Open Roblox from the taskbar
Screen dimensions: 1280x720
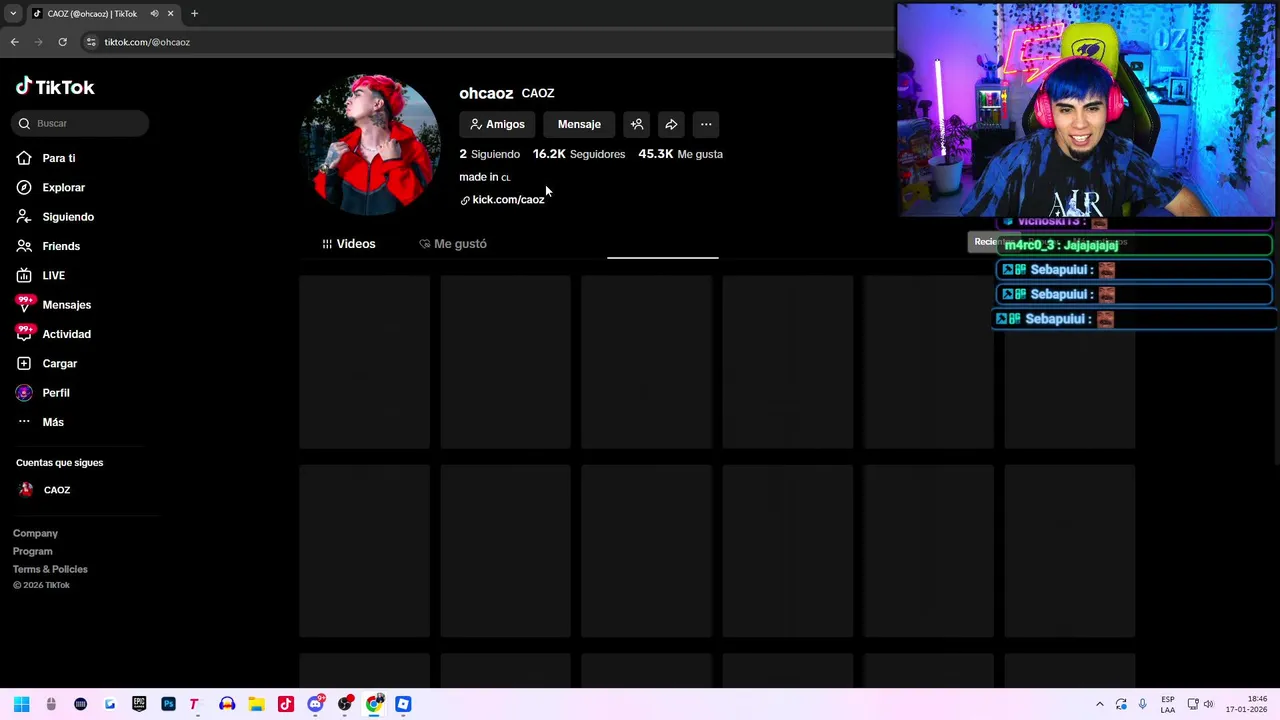click(x=403, y=704)
